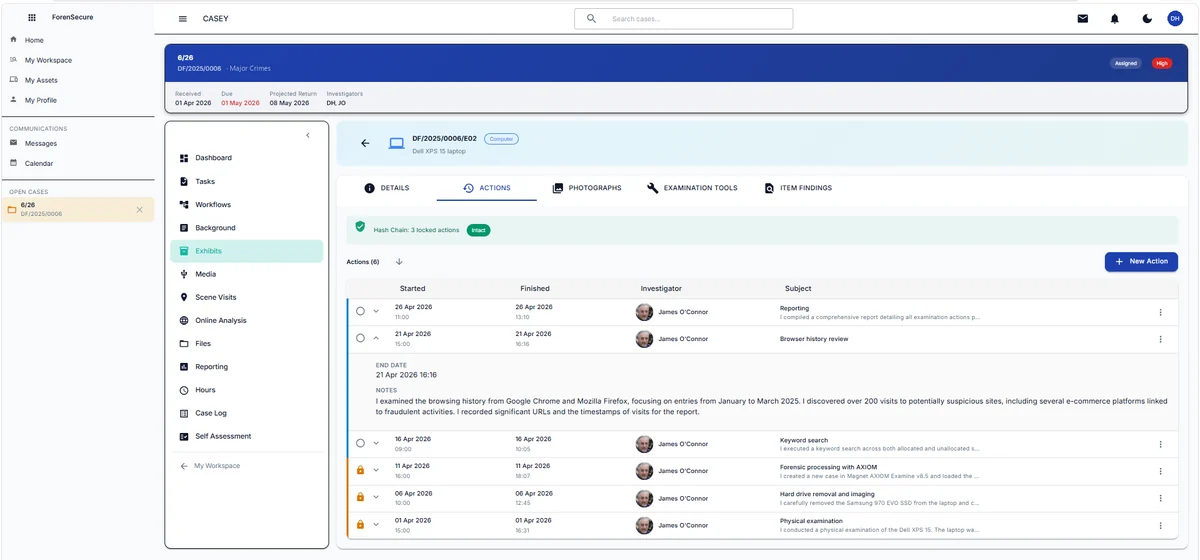The height and width of the screenshot is (560, 1200).
Task: Select the Browser history review radio circle
Action: [360, 339]
